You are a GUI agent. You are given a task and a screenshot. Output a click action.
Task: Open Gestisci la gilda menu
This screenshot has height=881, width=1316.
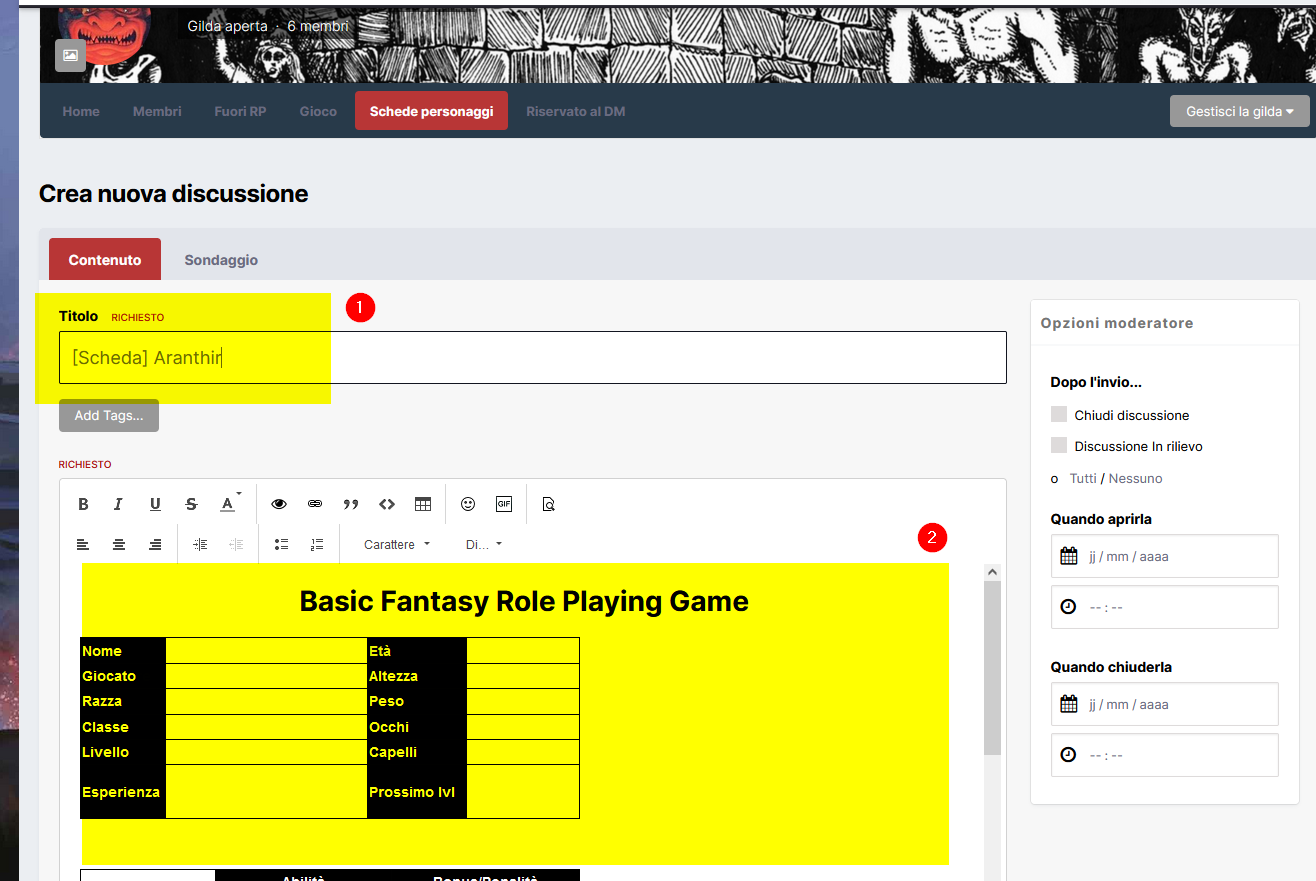1239,111
